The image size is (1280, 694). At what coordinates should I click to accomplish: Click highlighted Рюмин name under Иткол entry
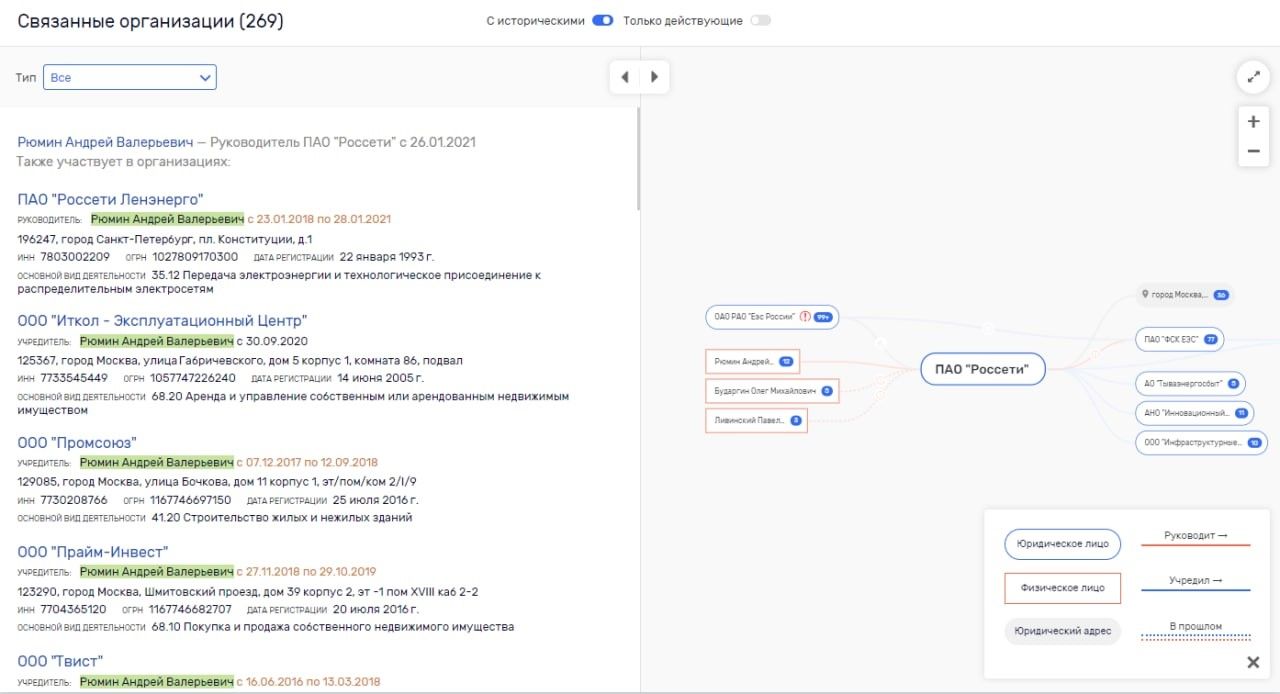pyautogui.click(x=157, y=341)
